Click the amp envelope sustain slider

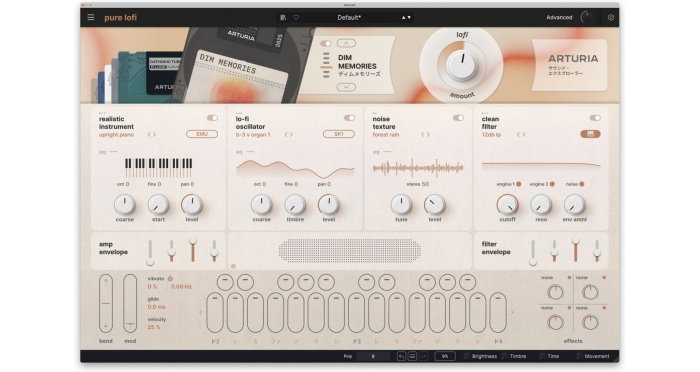point(192,249)
